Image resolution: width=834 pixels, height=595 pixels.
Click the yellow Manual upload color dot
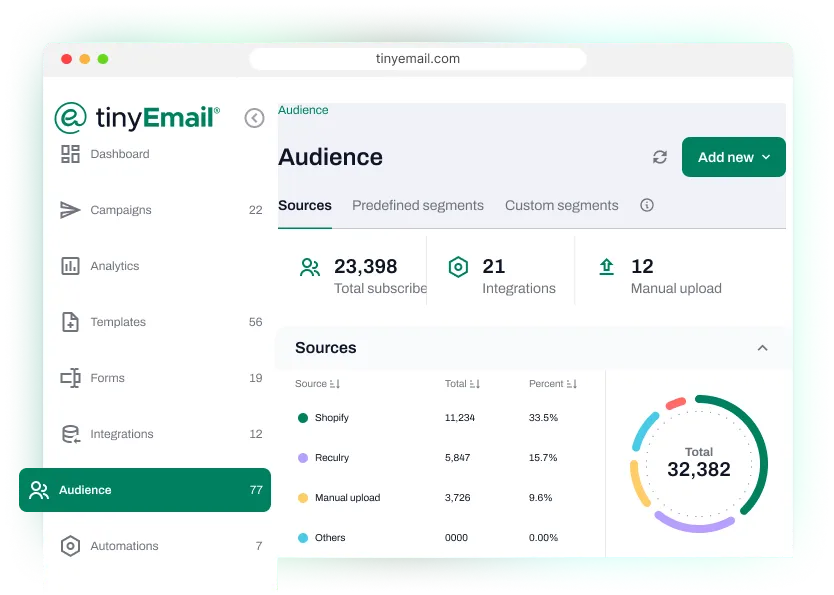[x=303, y=498]
